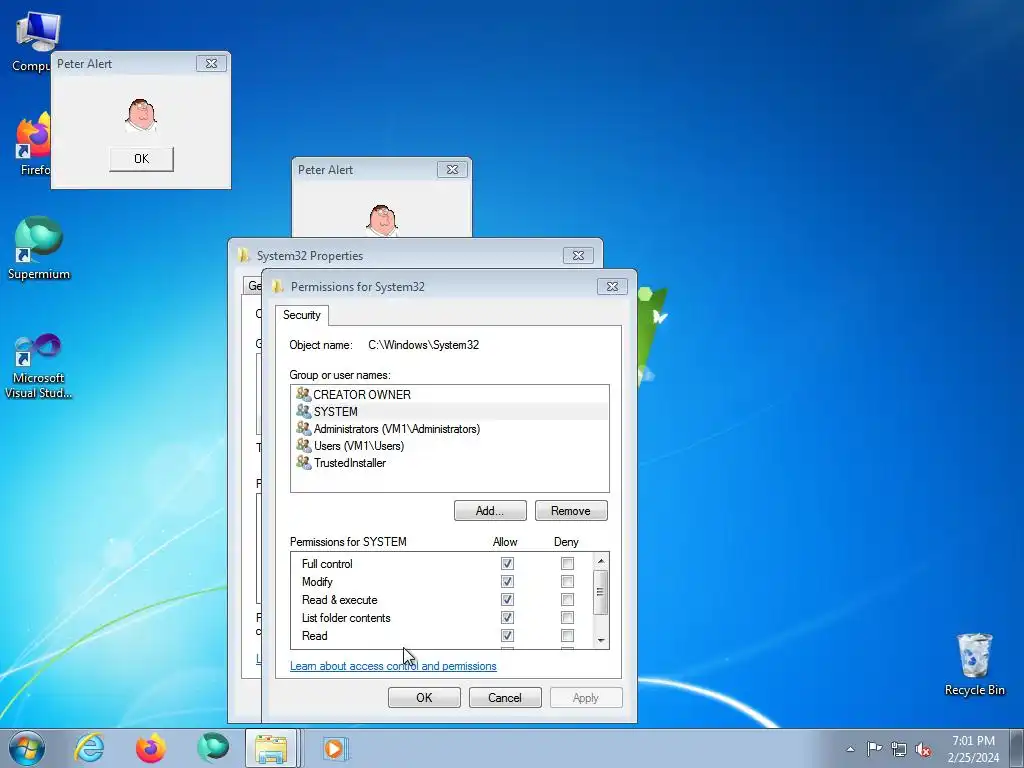Close the second Peter Alert window
Viewport: 1024px width, 768px height.
point(452,169)
